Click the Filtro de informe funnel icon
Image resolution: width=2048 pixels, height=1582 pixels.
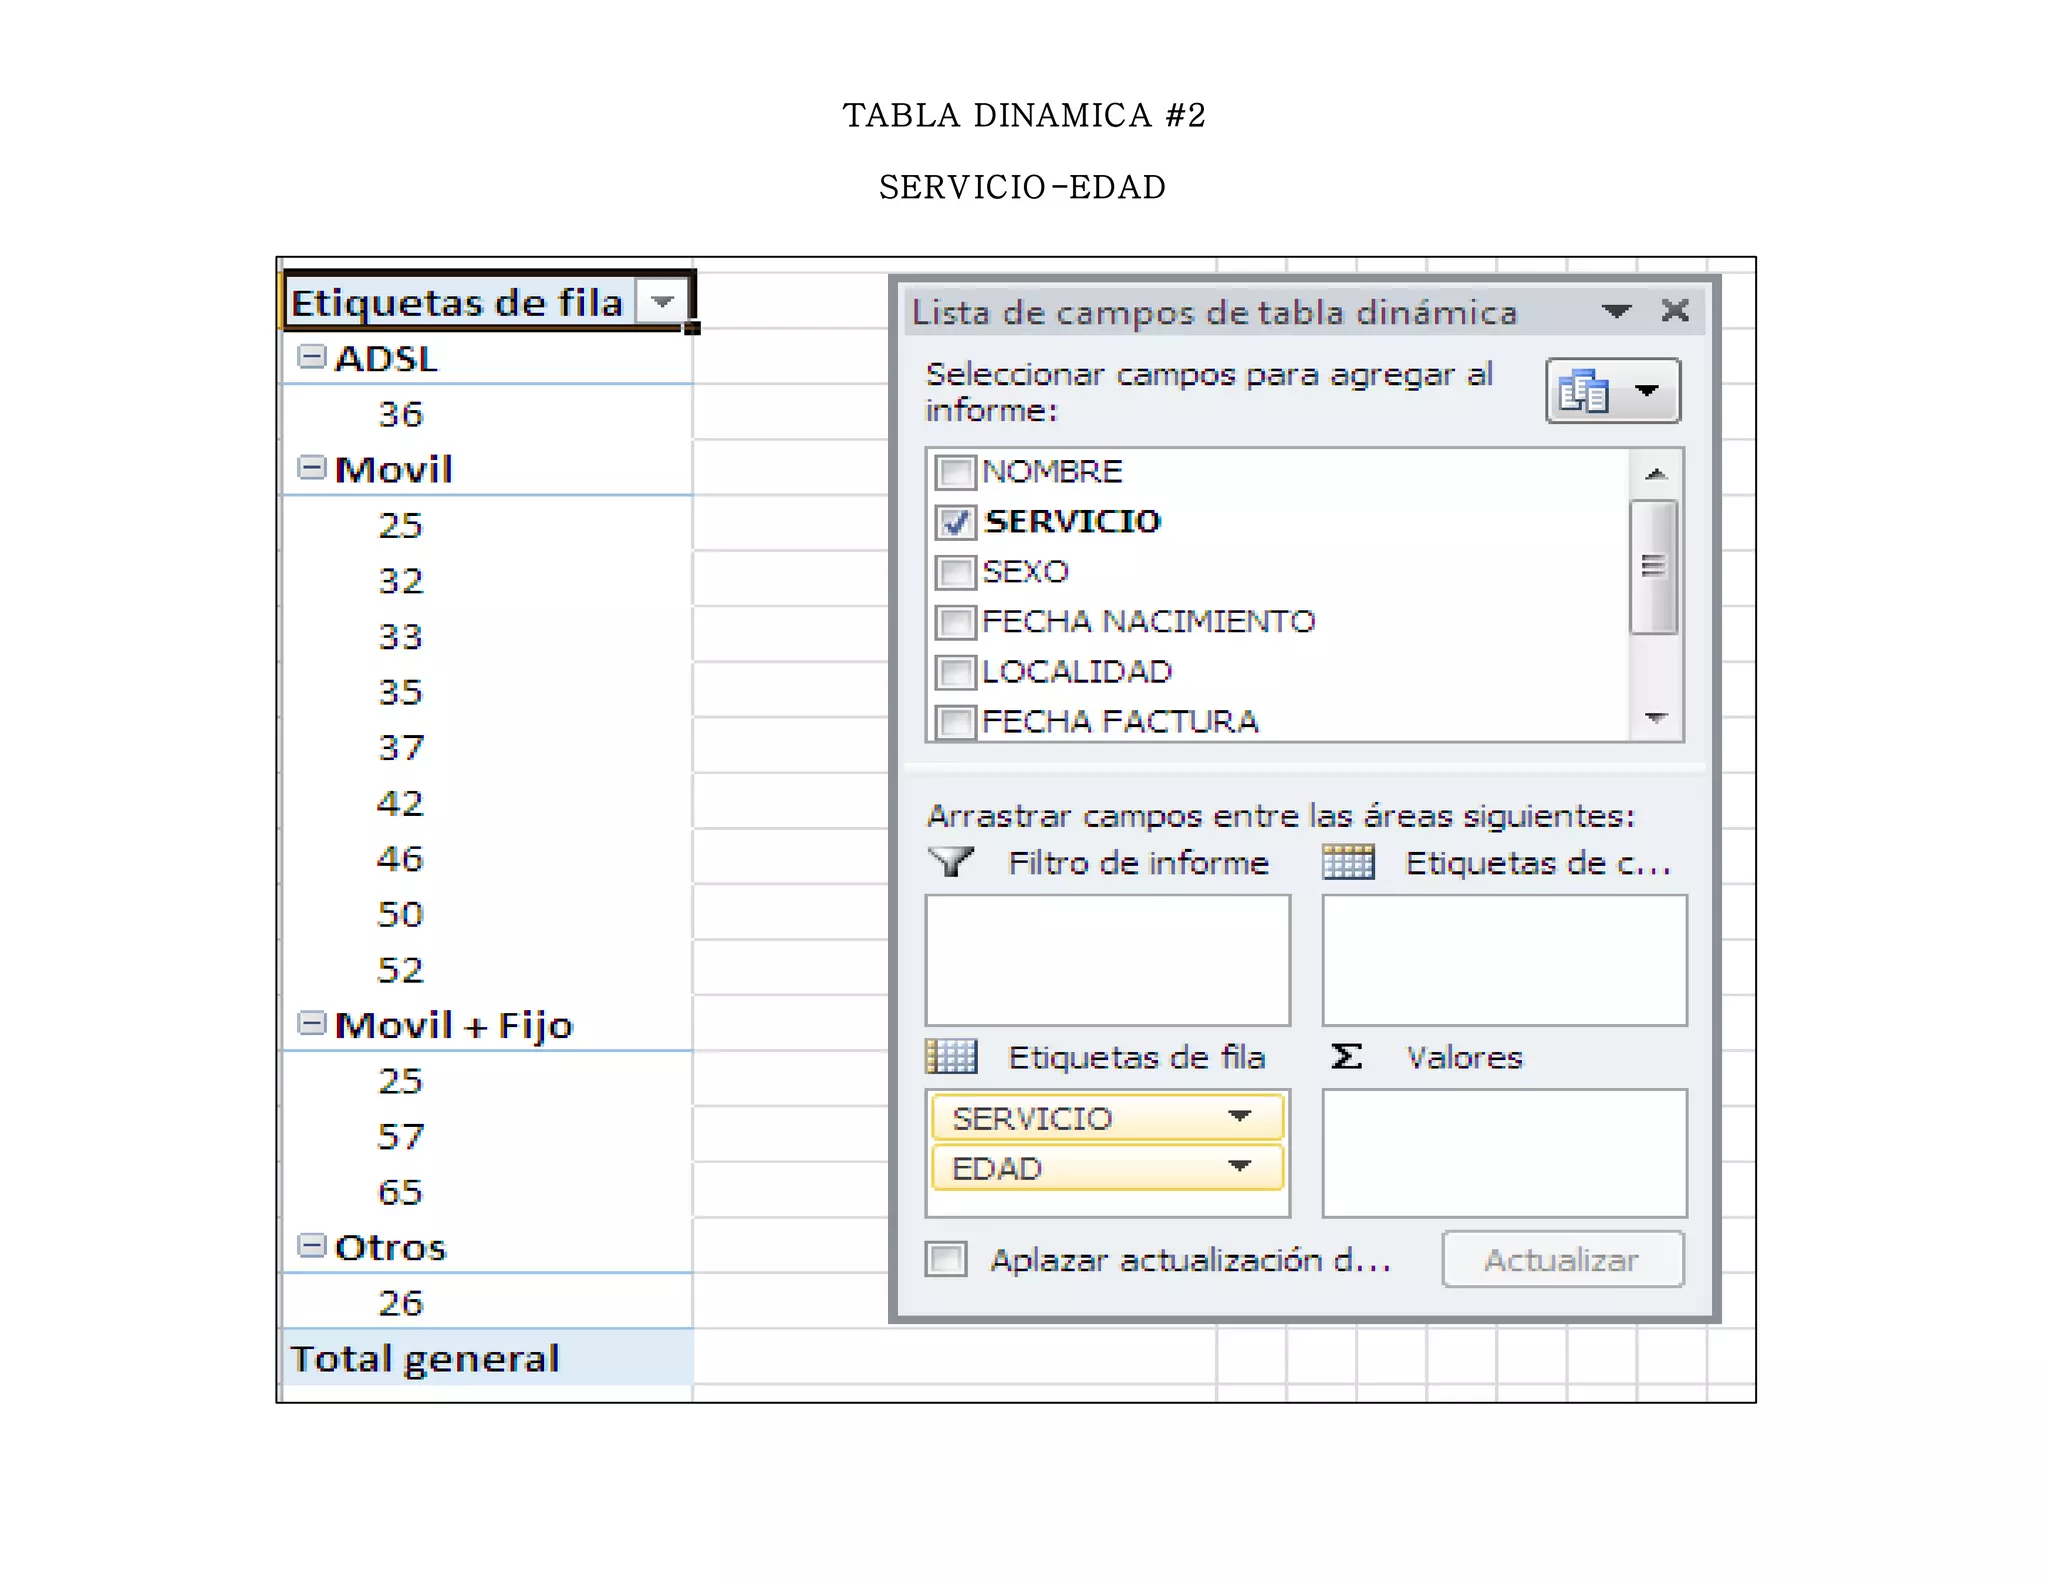point(951,861)
